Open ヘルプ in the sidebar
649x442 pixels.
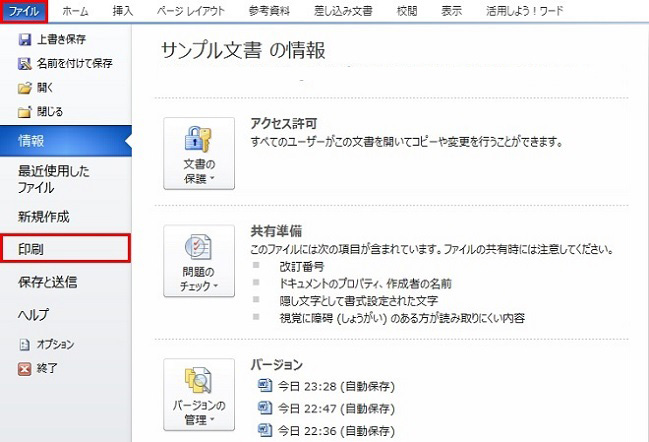pyautogui.click(x=33, y=315)
